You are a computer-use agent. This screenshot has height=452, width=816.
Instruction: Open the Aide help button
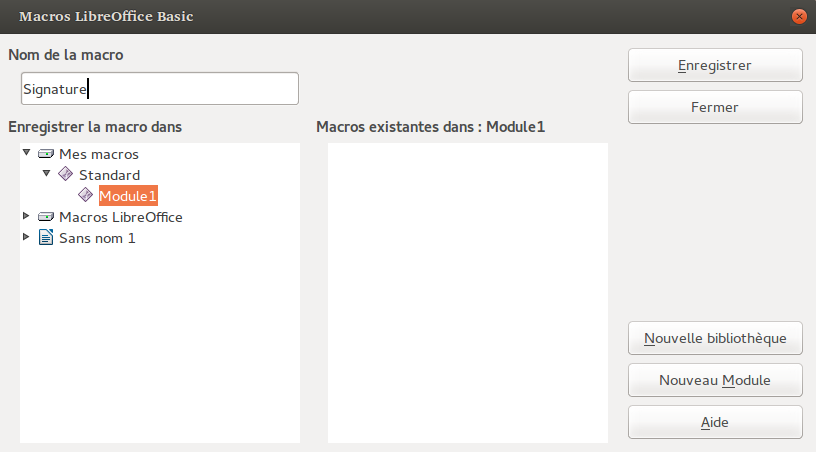click(x=715, y=422)
